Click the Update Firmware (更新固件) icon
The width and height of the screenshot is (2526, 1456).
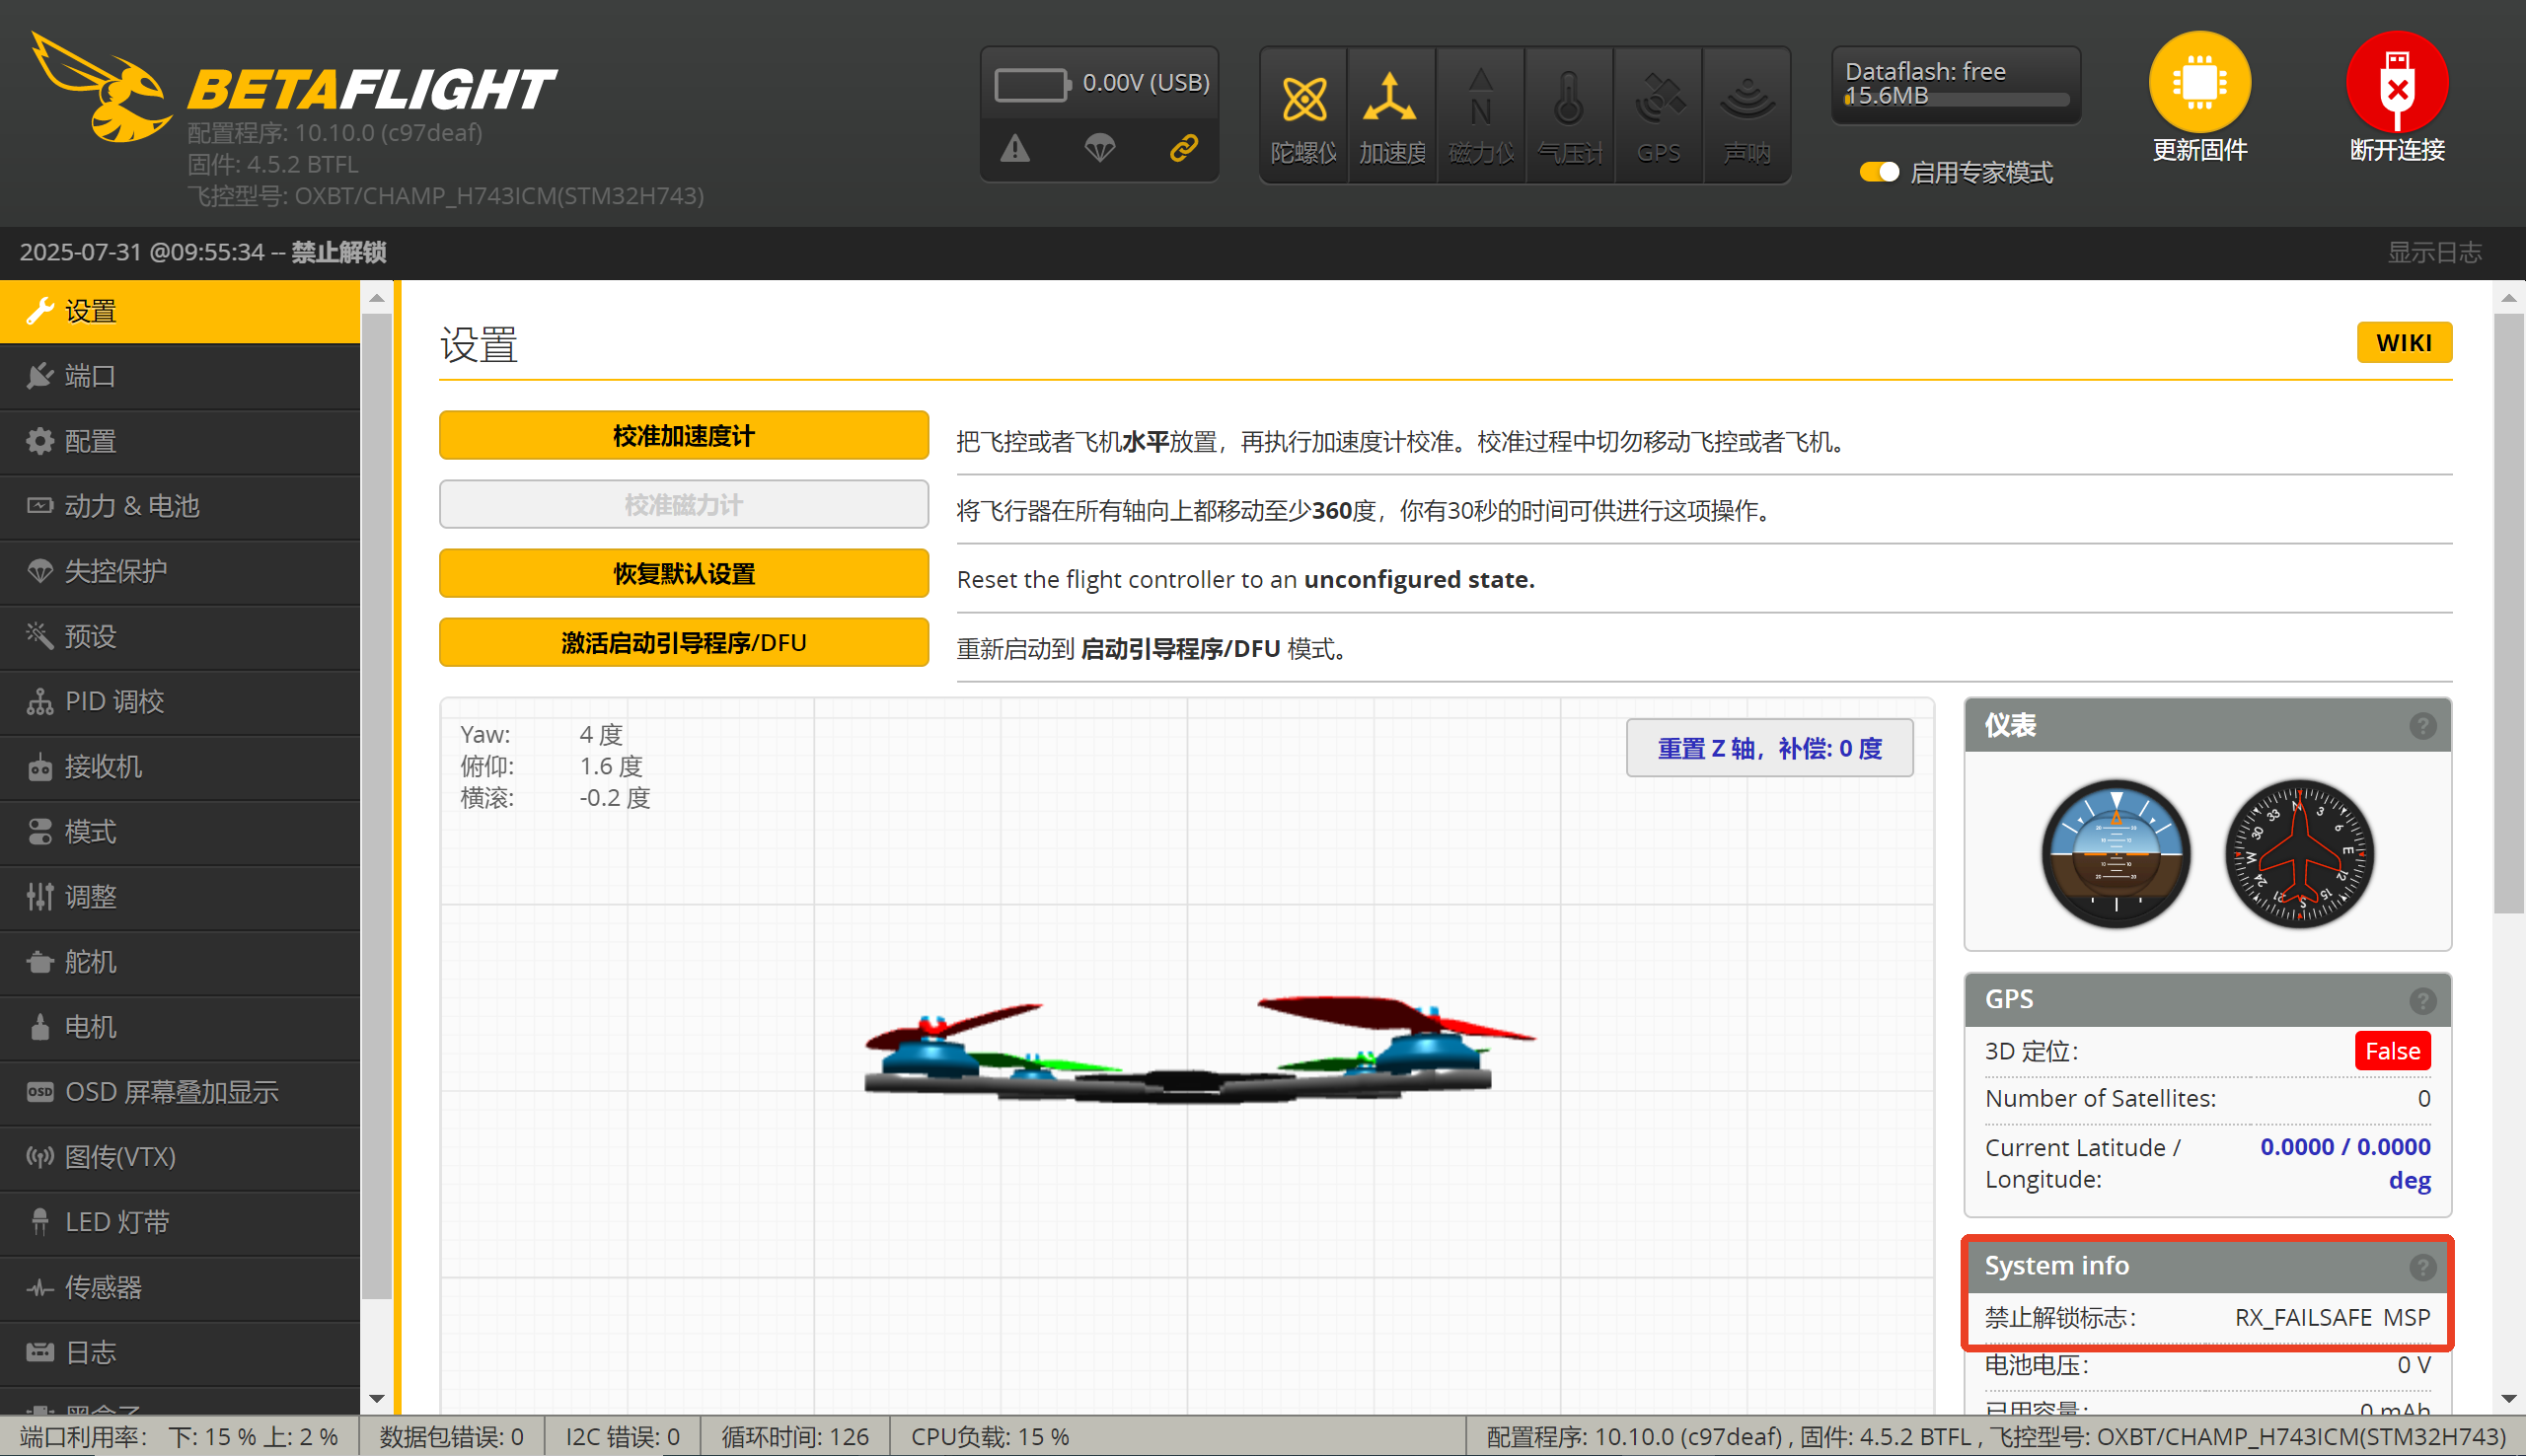coord(2199,84)
